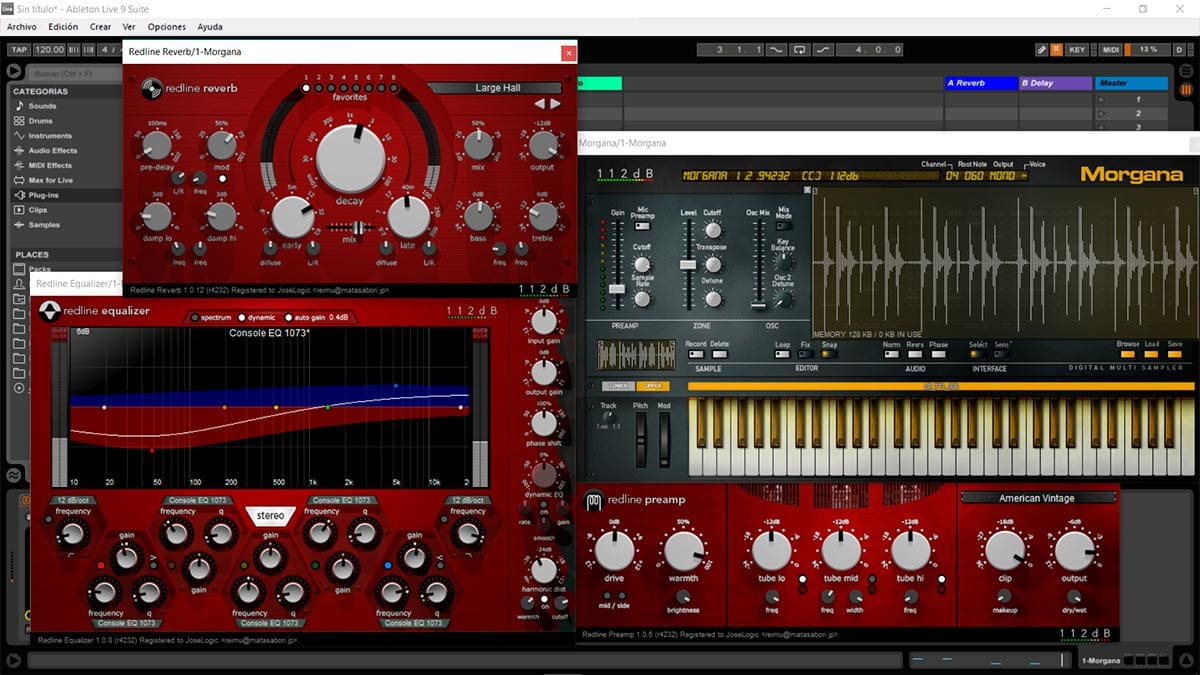Toggle dynamic mode in Redline Equalizer
Screen dimensions: 1200x675
click(x=243, y=317)
